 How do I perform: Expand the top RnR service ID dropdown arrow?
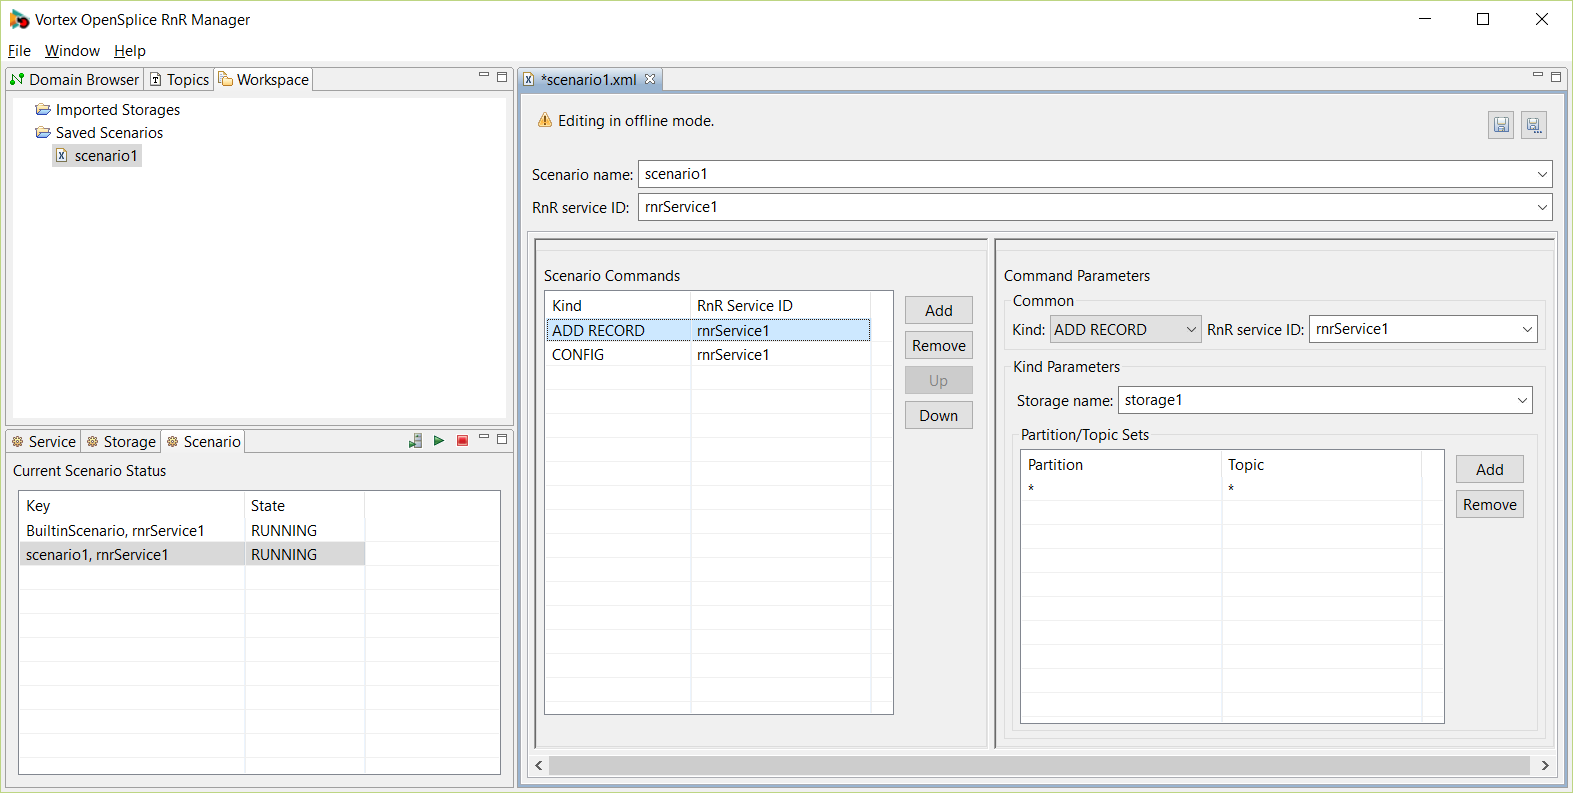point(1542,207)
